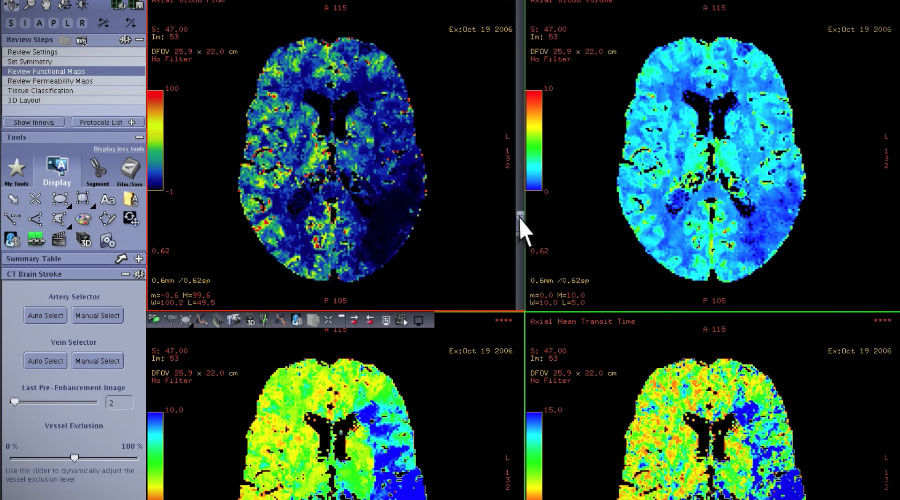Screen dimensions: 900x500
Task: Click the magnifier zoom tool icon
Action: [x=29, y=5]
